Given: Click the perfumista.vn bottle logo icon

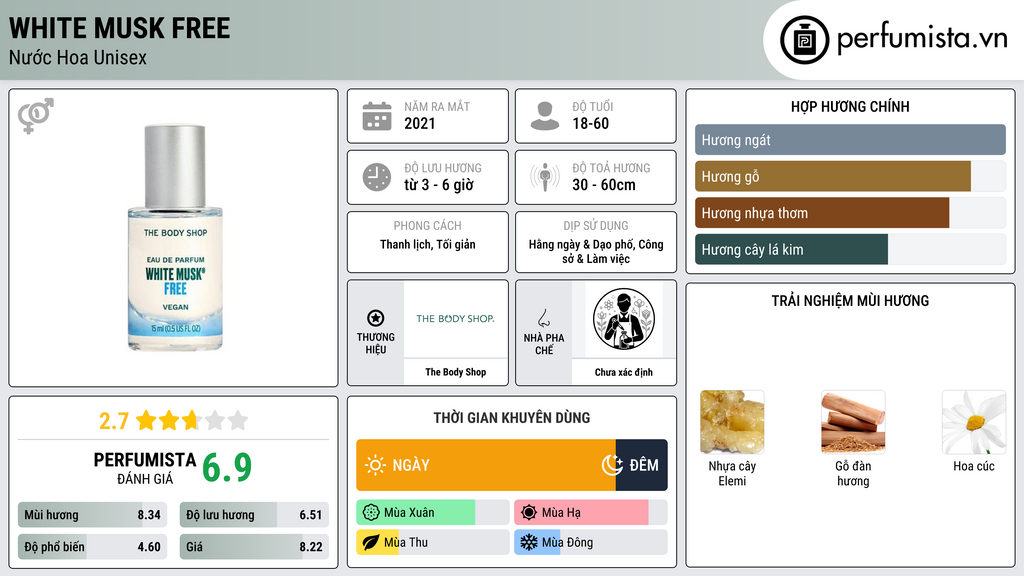Looking at the screenshot, I should click(804, 40).
